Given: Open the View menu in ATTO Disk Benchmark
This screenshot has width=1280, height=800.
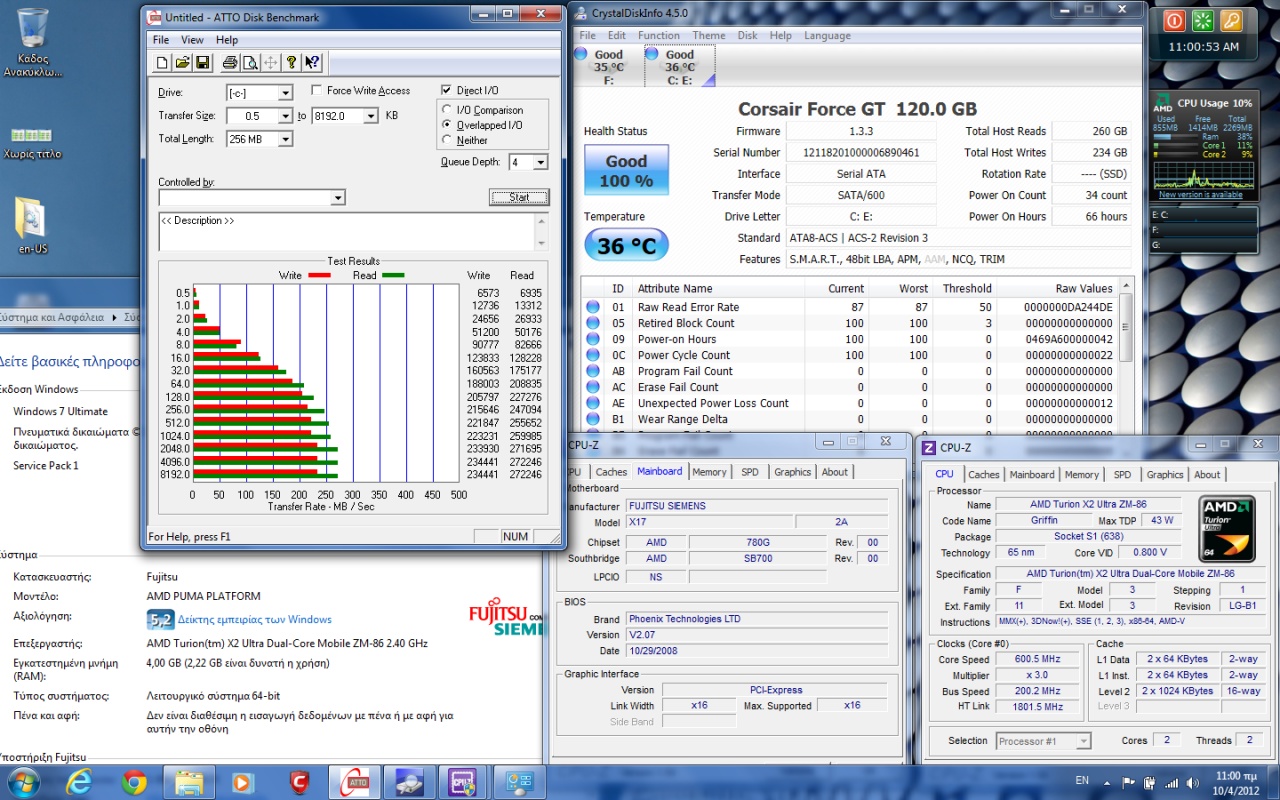Looking at the screenshot, I should [192, 40].
